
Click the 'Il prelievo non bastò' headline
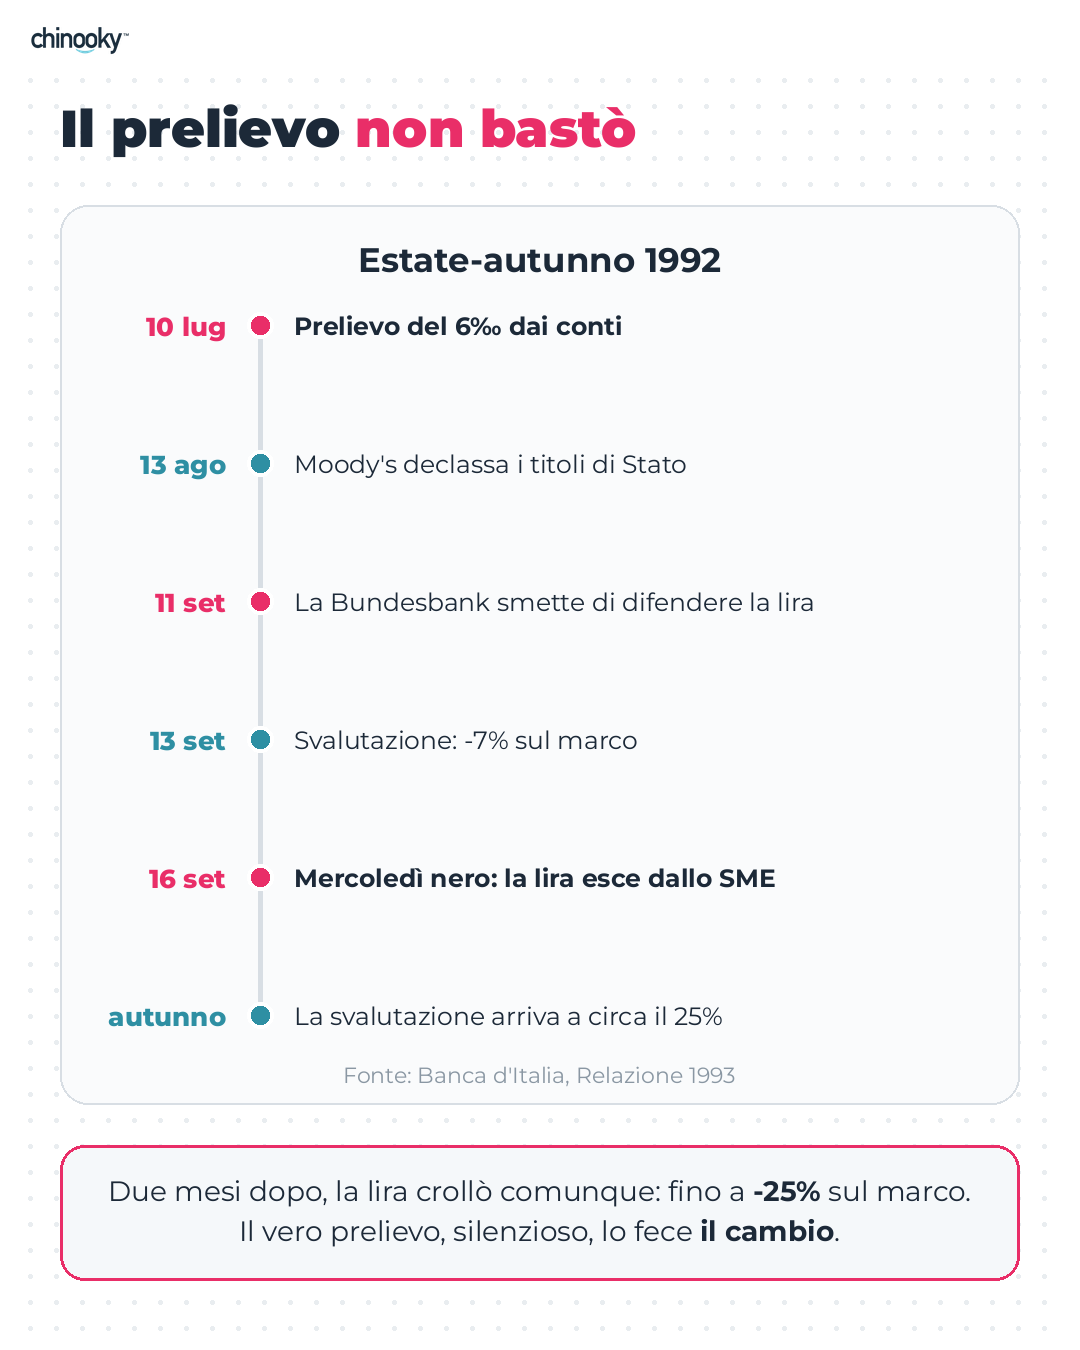pyautogui.click(x=348, y=130)
